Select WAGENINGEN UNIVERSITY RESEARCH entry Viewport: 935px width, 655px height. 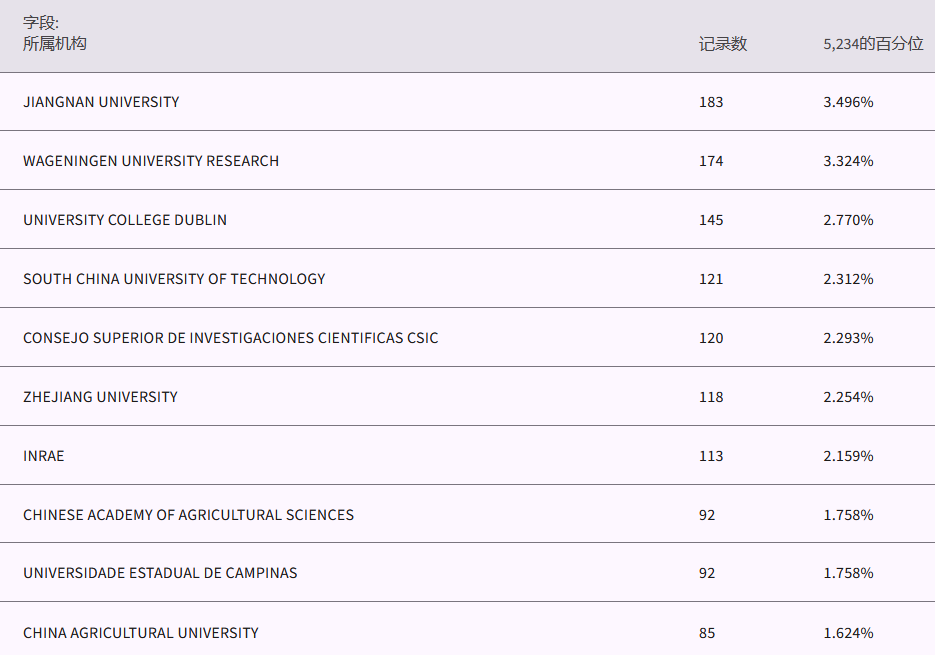tap(151, 161)
